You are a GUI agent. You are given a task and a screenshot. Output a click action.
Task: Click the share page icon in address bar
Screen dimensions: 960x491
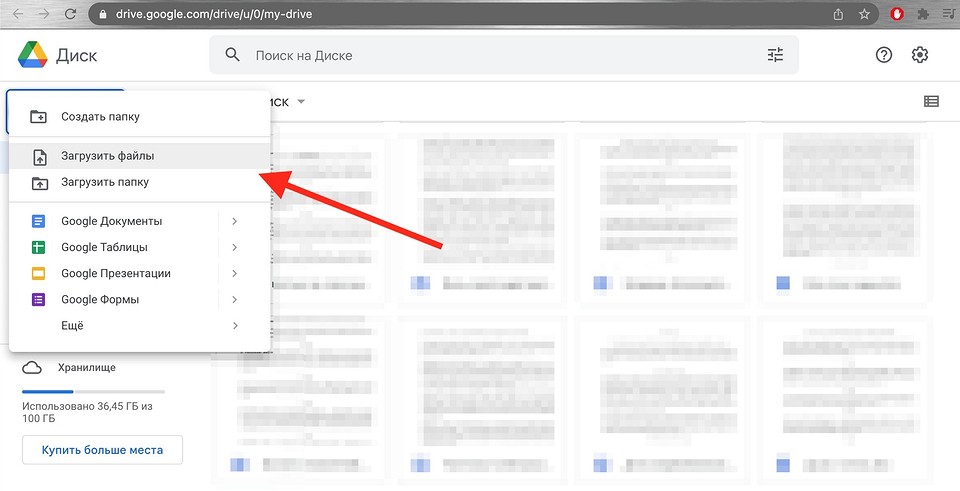click(837, 14)
